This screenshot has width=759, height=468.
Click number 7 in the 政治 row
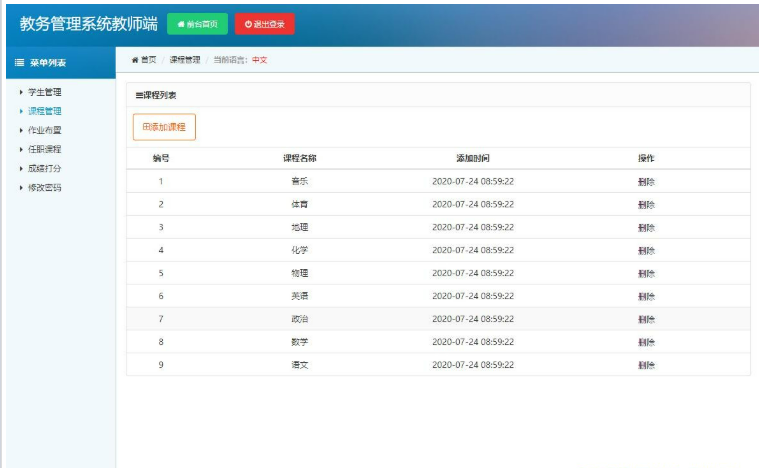[x=161, y=319]
